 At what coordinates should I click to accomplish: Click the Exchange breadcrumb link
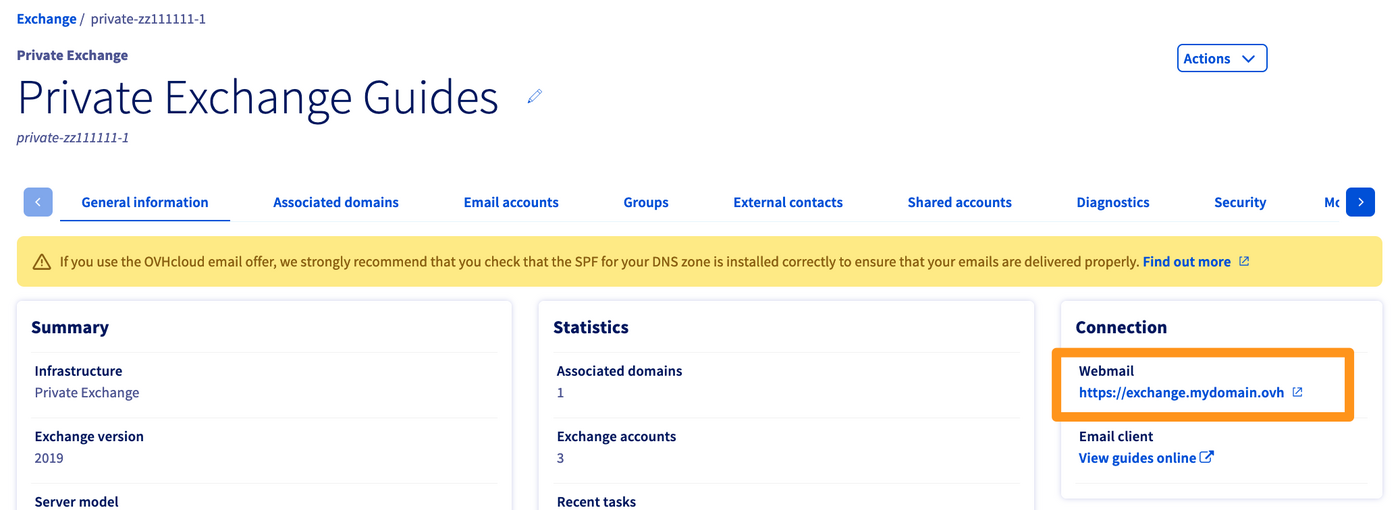pos(46,19)
